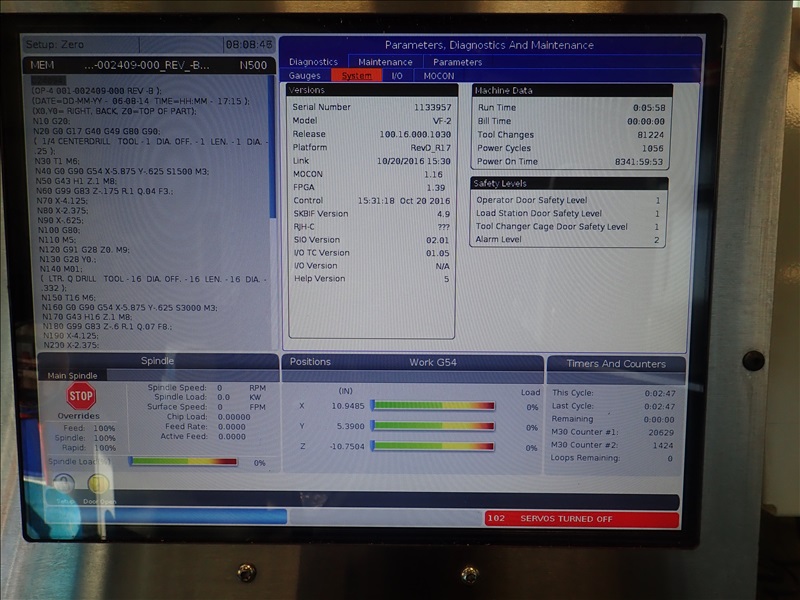Switch to the I/O sub-tab

(x=397, y=76)
